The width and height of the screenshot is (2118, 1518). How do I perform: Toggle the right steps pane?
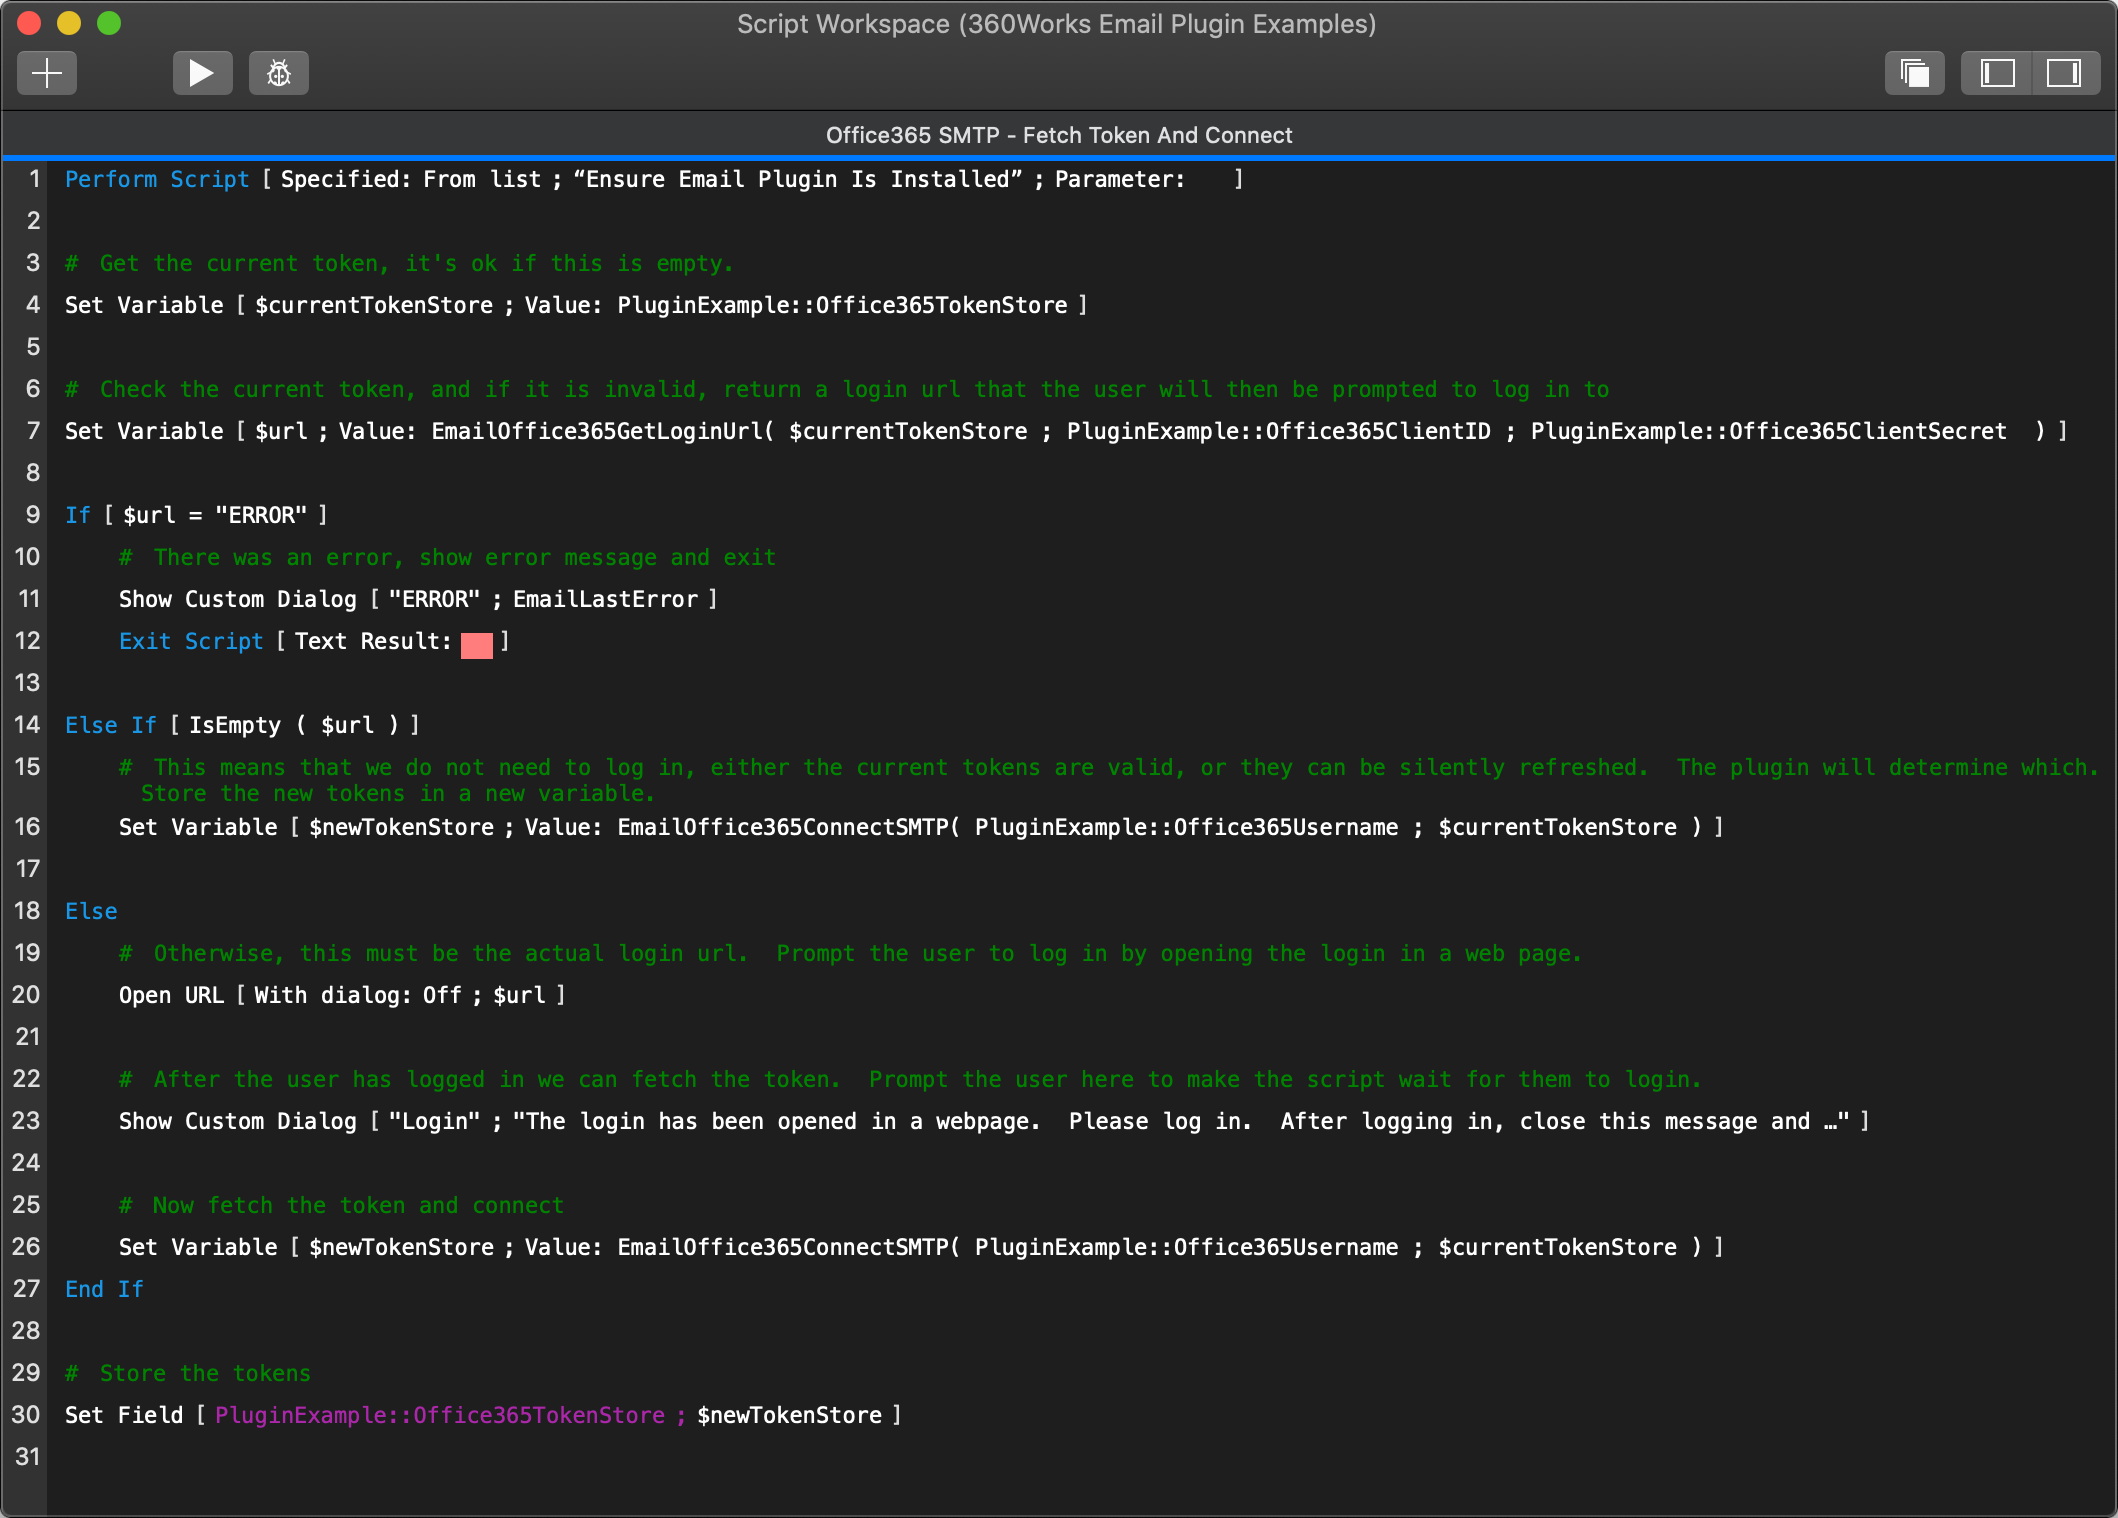pyautogui.click(x=2065, y=73)
